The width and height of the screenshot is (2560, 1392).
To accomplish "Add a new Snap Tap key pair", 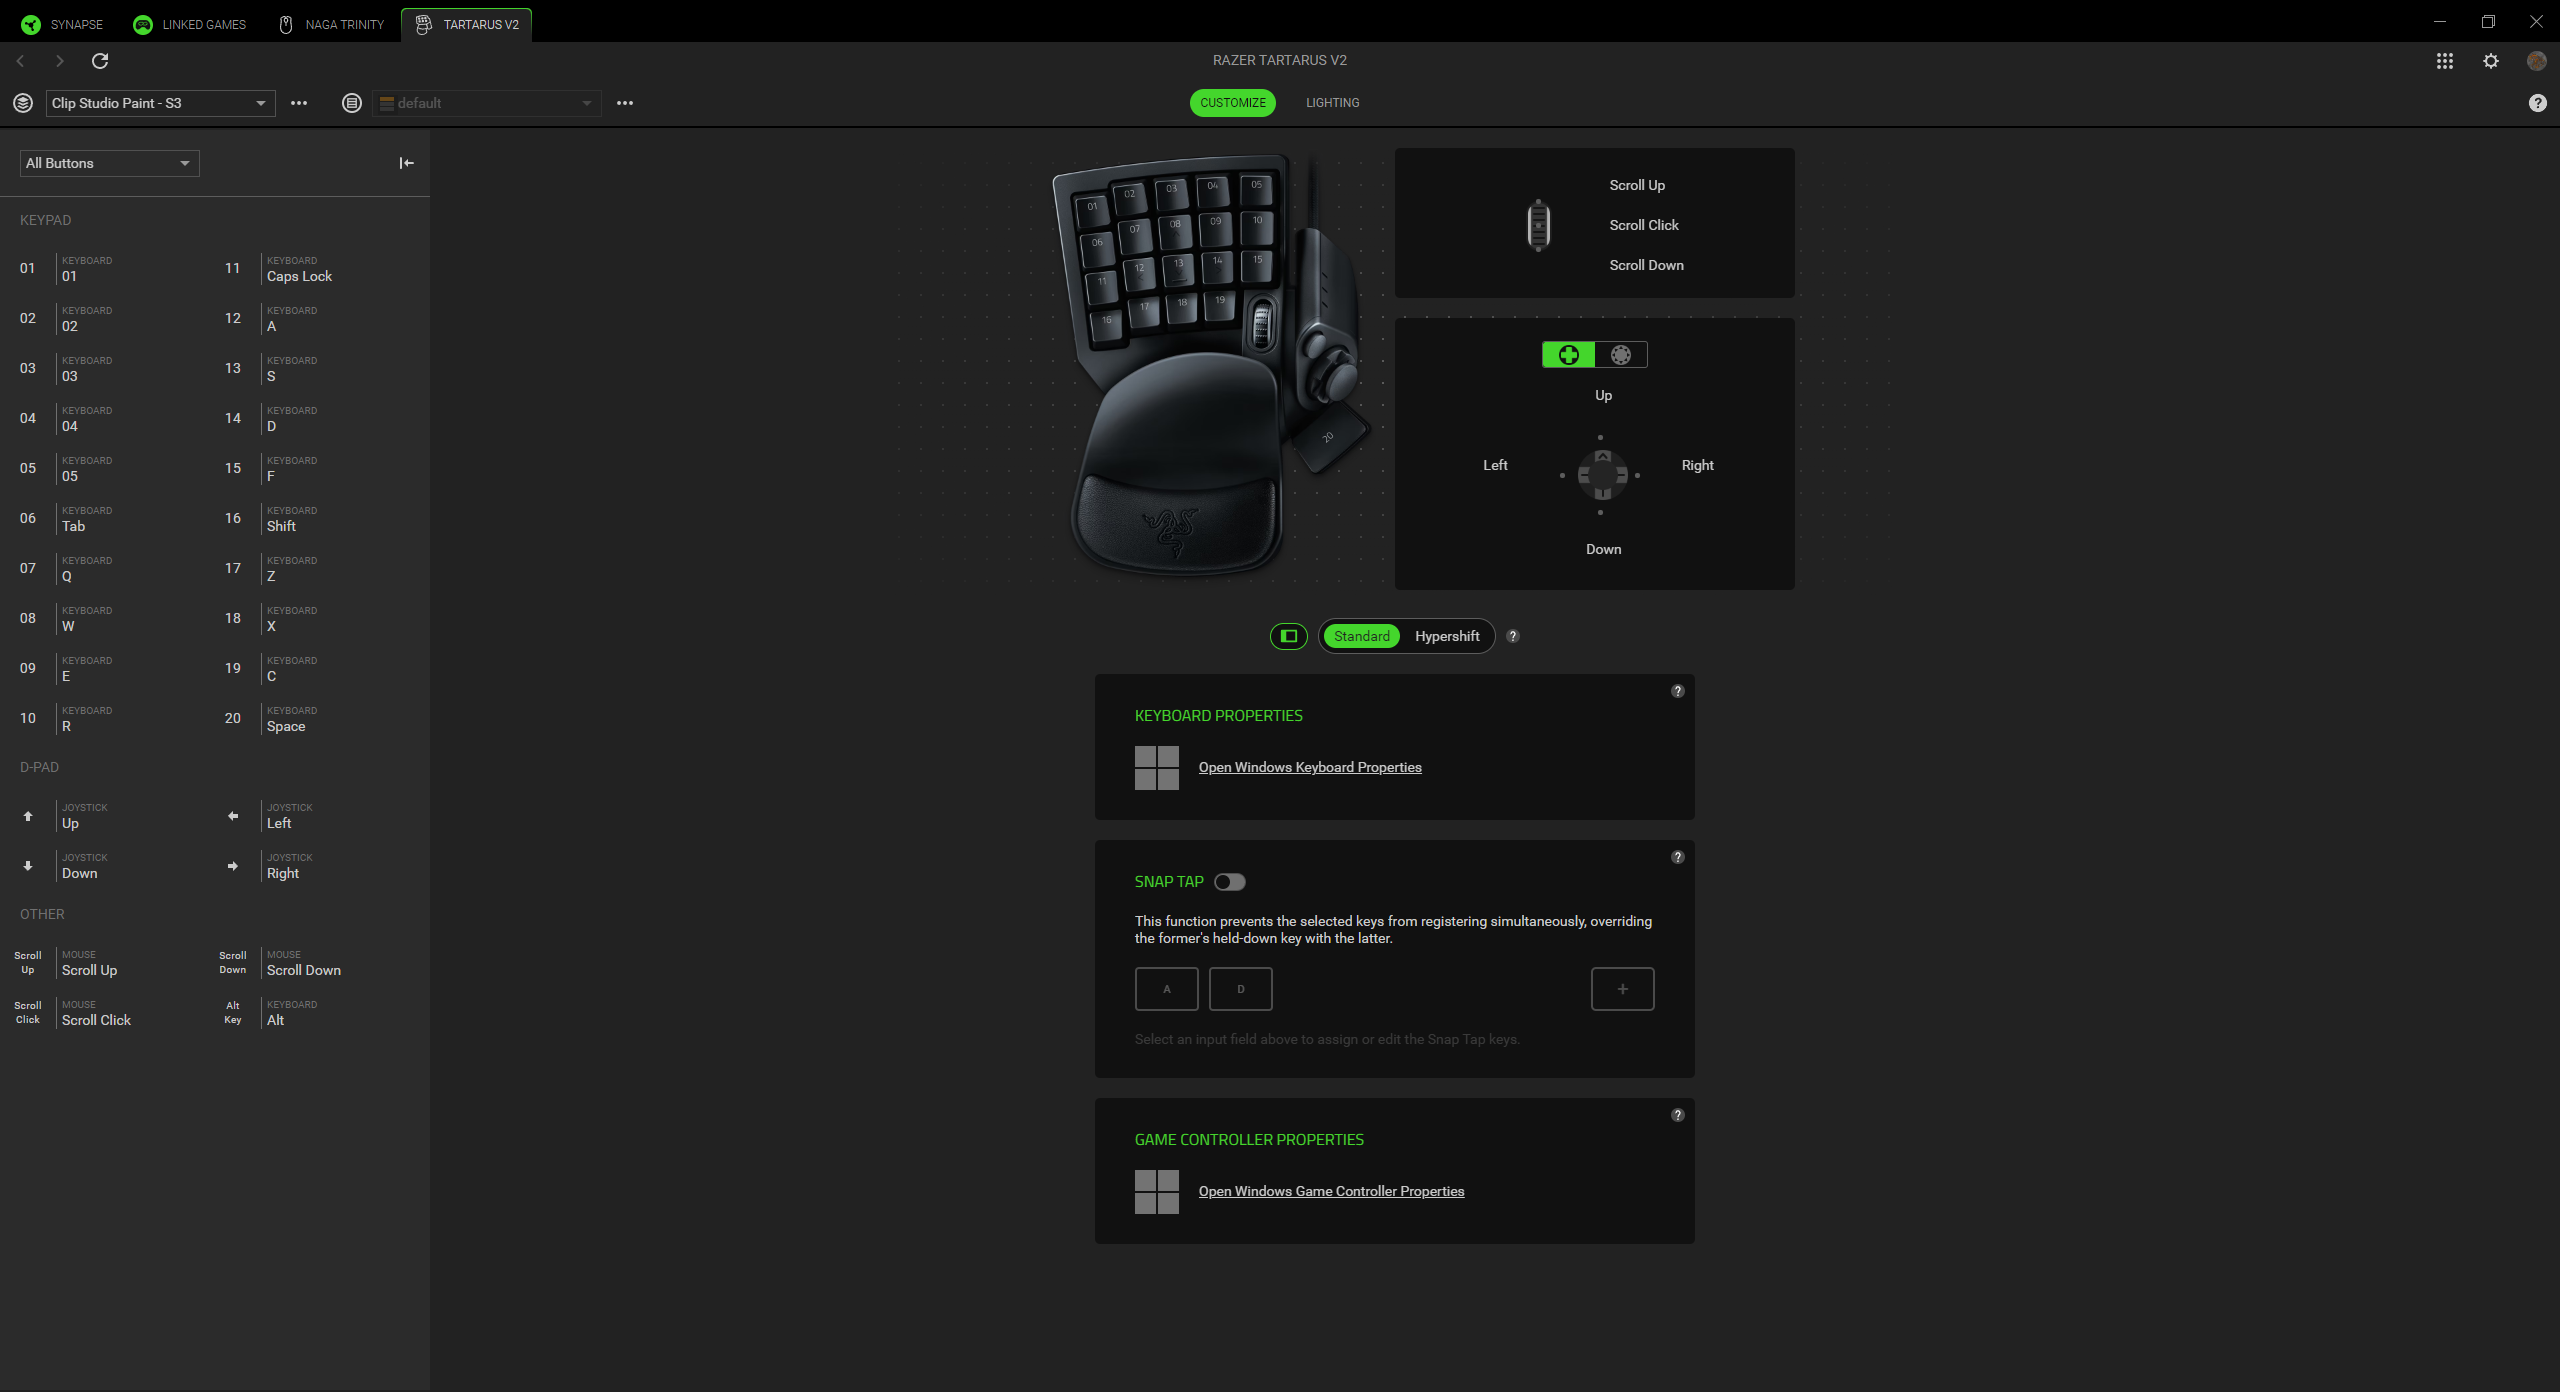I will [x=1622, y=989].
